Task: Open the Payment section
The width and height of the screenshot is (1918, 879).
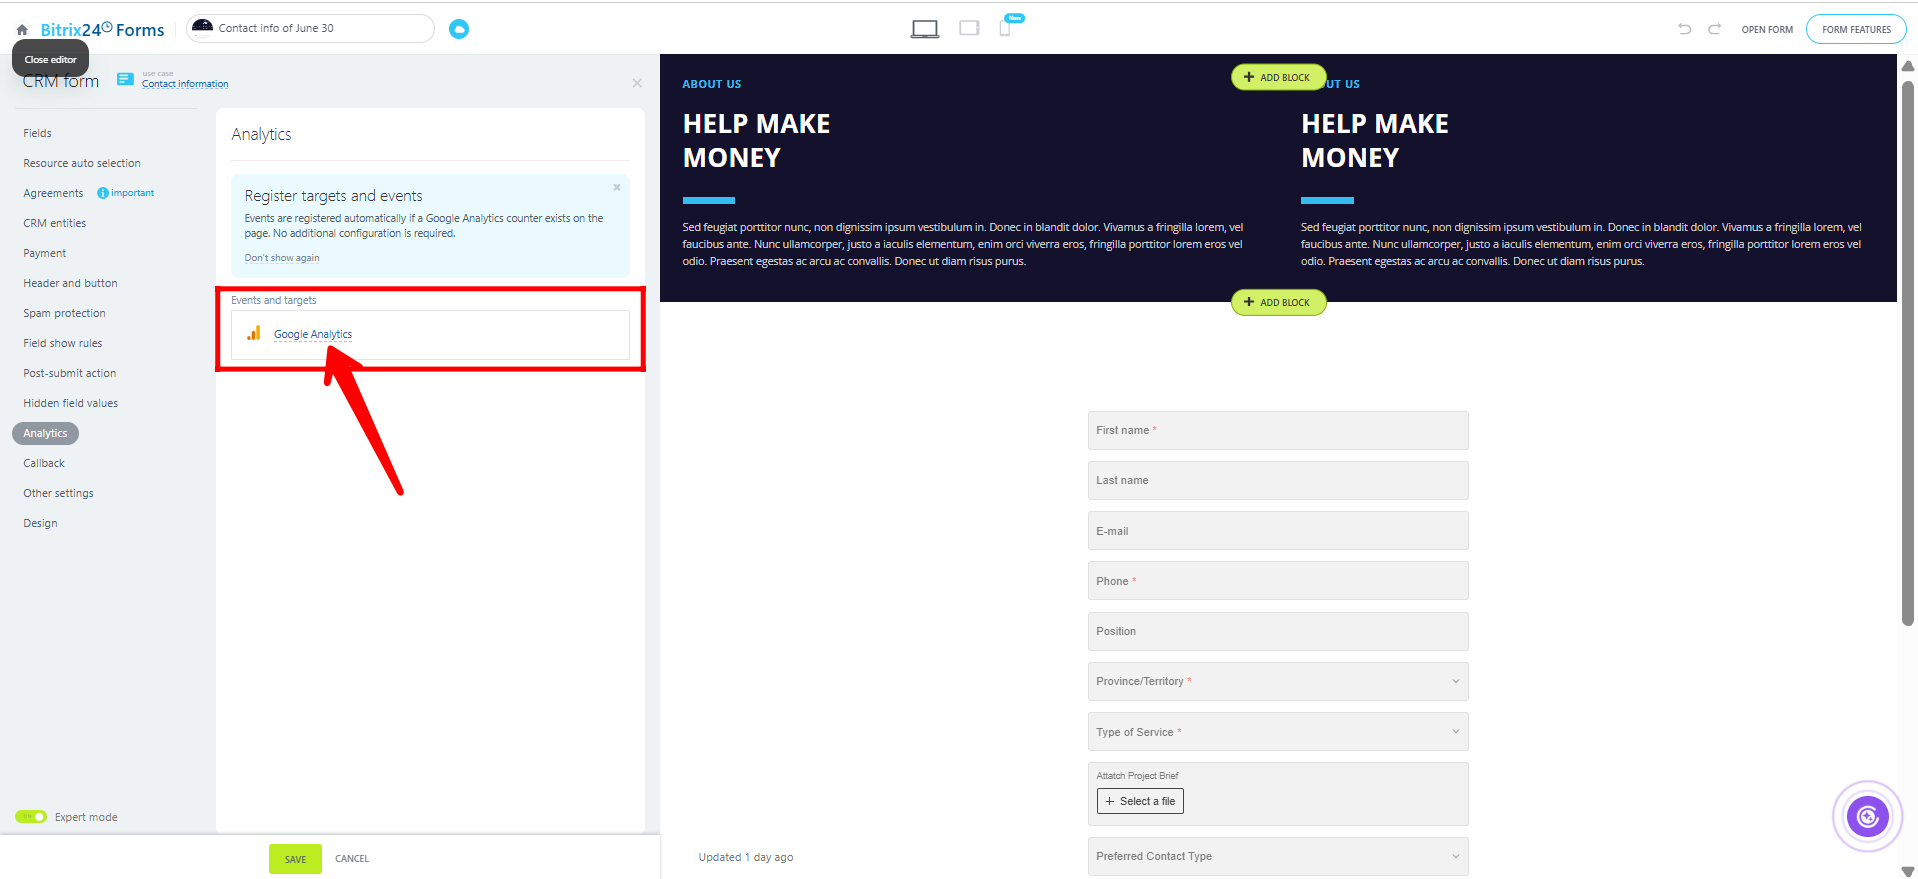Action: tap(45, 253)
